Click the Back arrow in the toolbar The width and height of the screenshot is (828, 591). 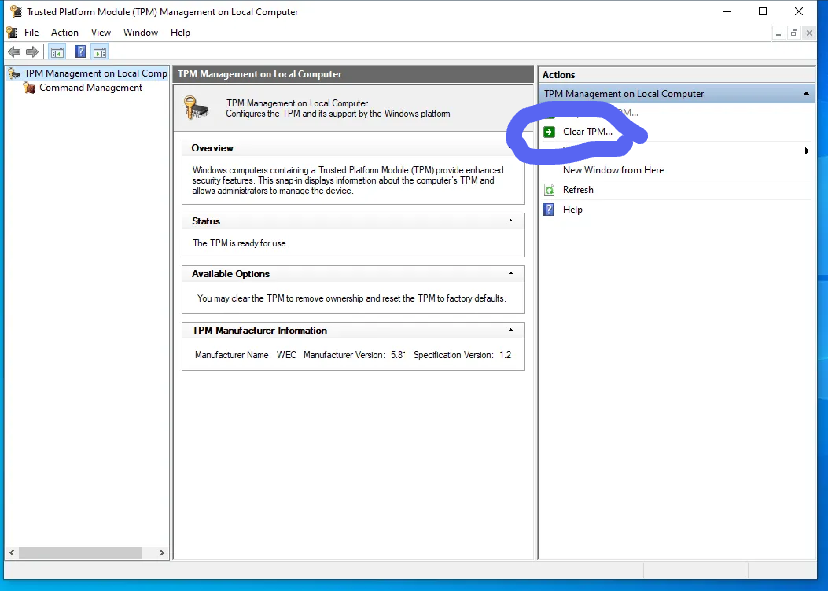[x=14, y=52]
